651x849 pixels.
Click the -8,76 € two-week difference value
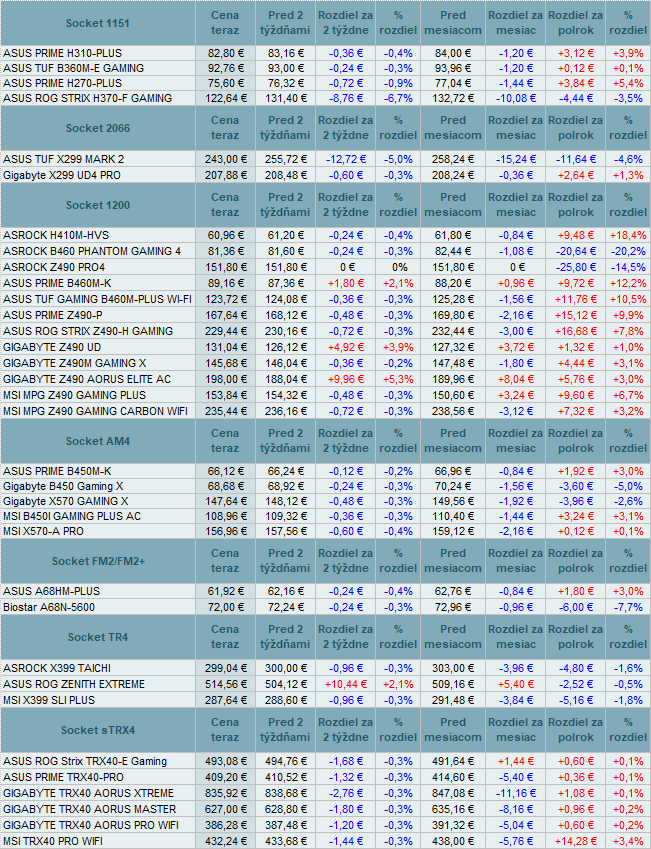(346, 99)
